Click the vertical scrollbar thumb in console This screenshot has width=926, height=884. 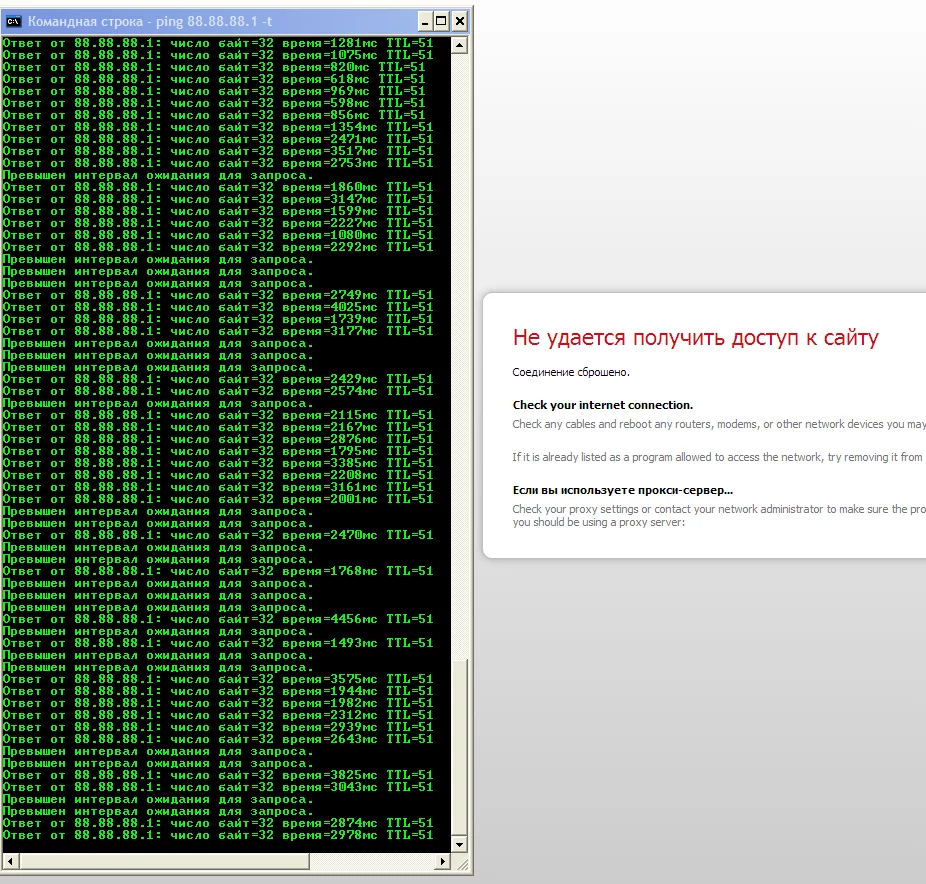(x=459, y=747)
